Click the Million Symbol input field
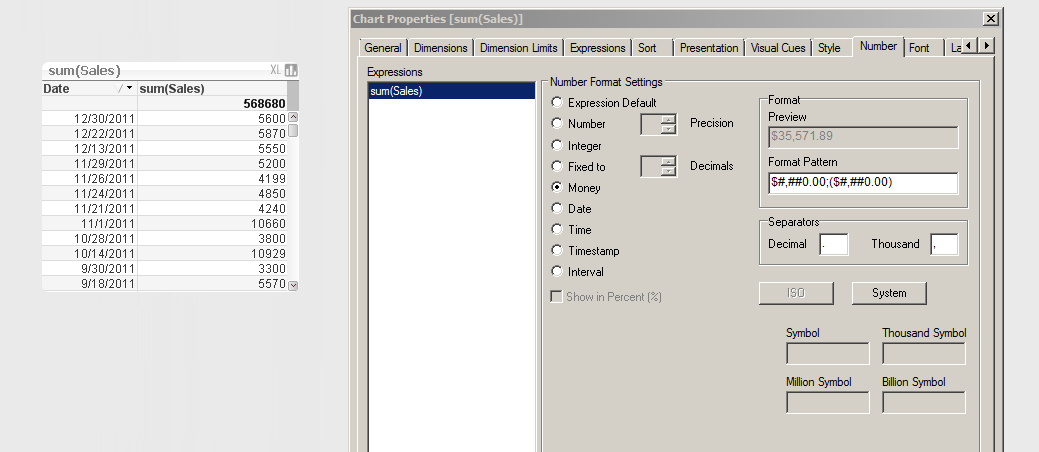 tap(828, 402)
